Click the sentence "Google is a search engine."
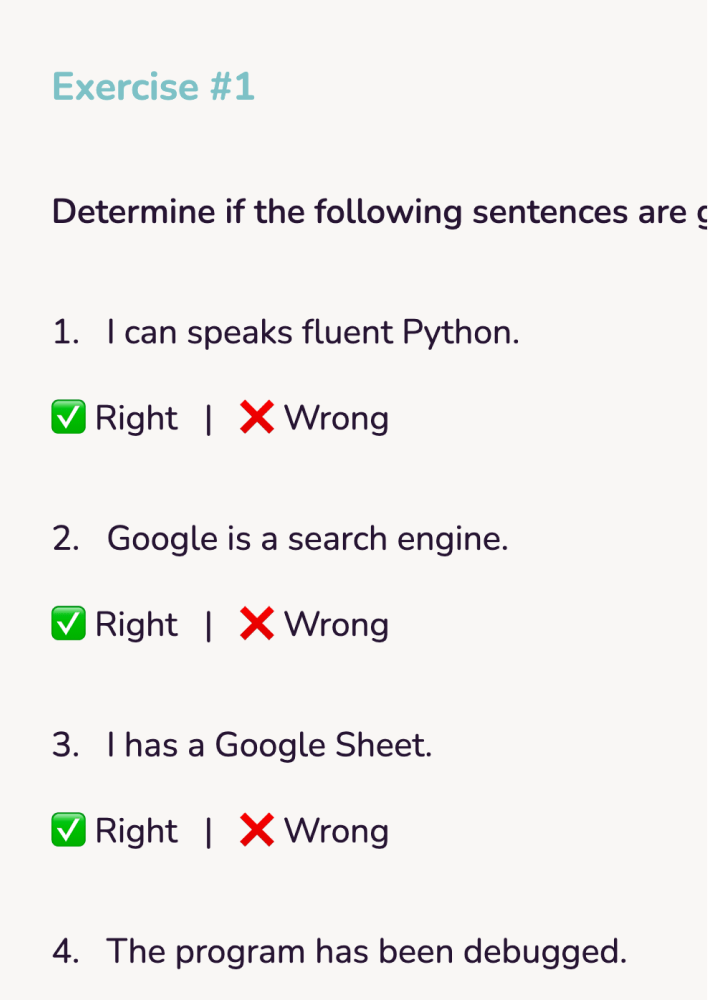This screenshot has width=708, height=1000. (308, 539)
